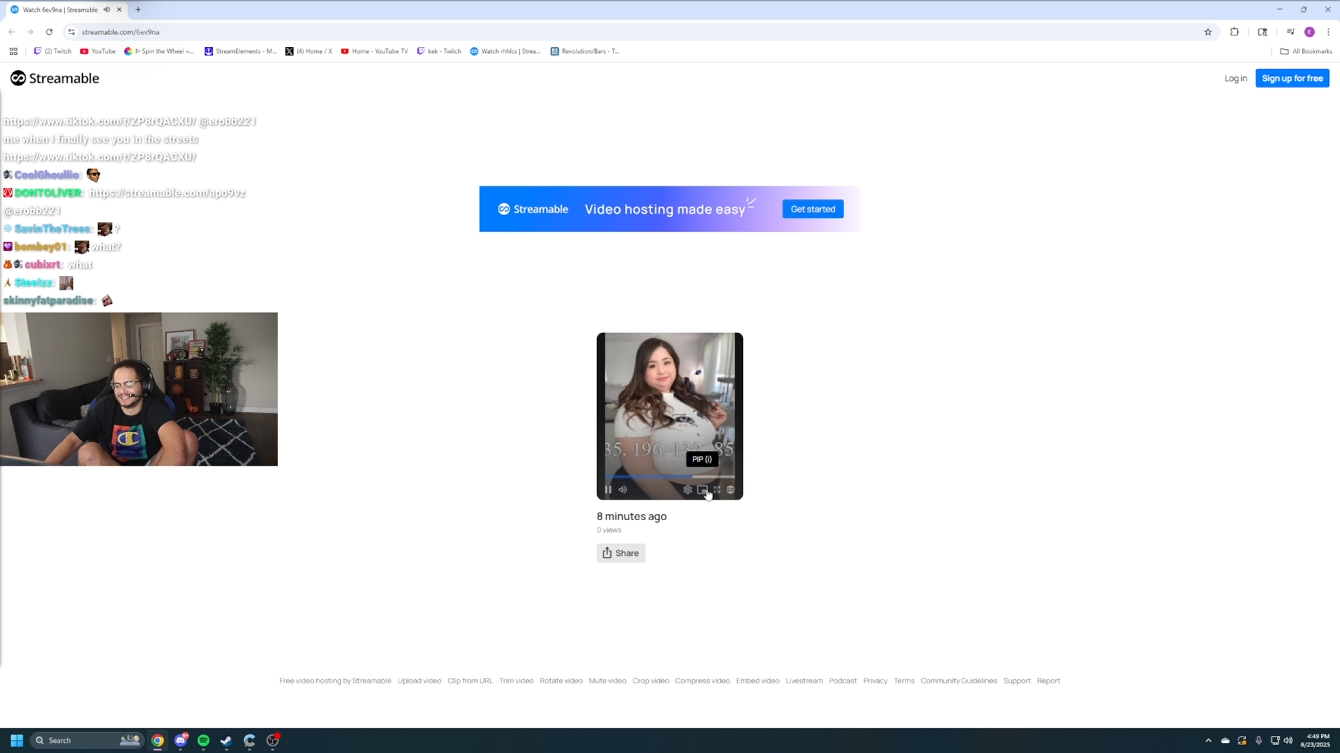
Task: Open the Livestream footer link
Action: pyautogui.click(x=804, y=681)
